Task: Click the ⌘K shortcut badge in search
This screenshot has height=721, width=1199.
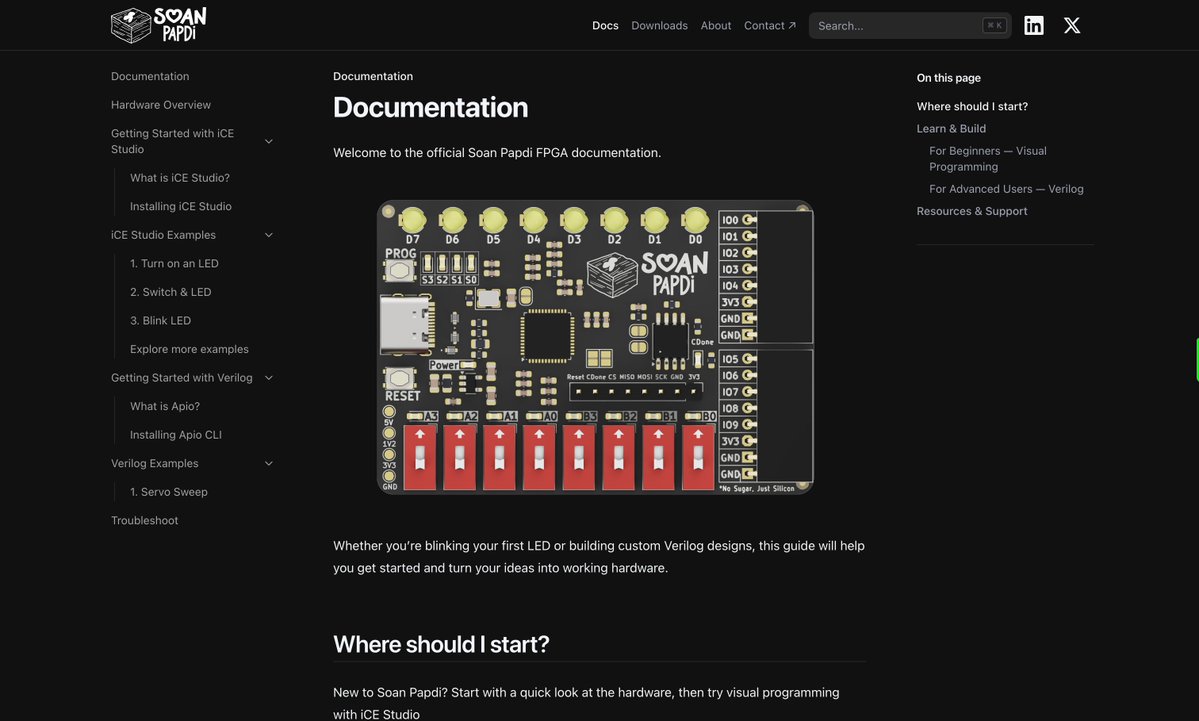Action: tap(994, 25)
